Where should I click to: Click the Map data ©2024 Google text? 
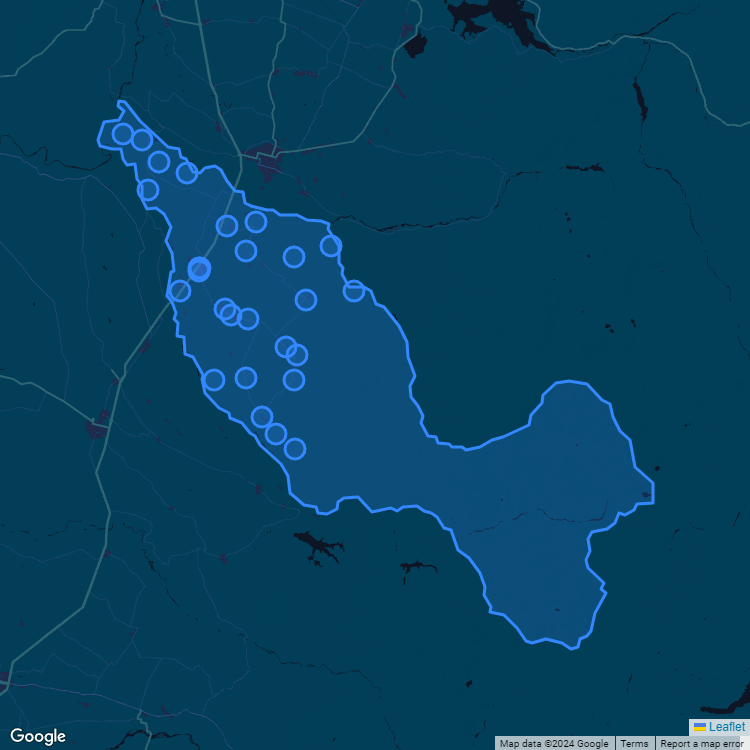(554, 743)
